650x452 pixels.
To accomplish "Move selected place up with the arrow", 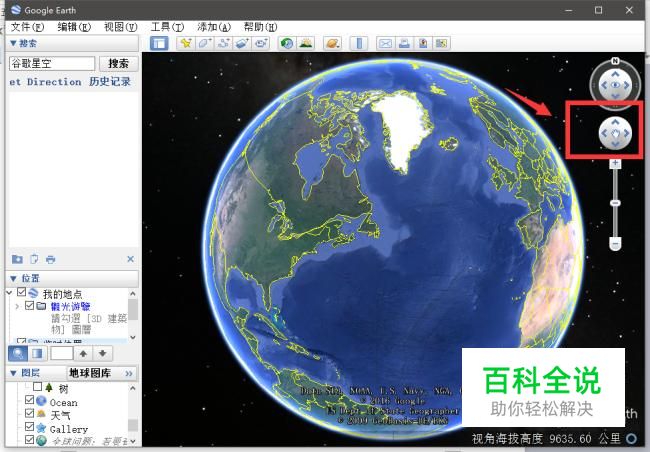I will pos(83,353).
